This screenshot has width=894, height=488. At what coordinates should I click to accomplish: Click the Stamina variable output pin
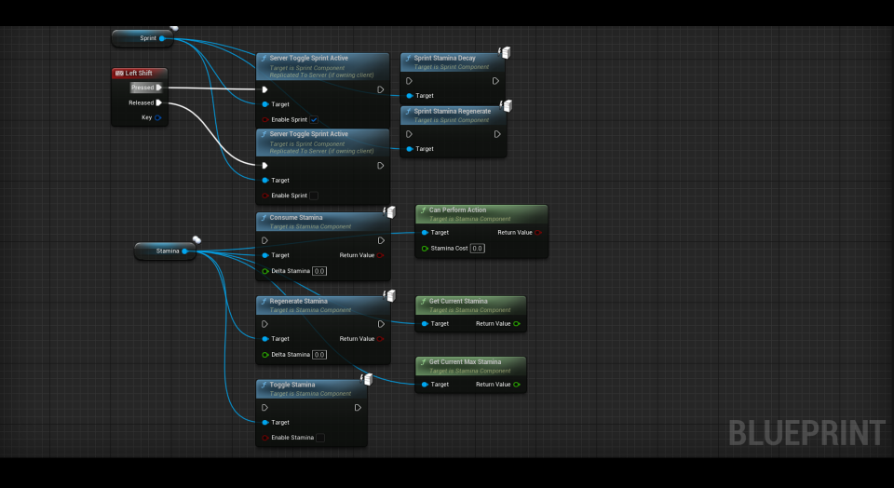click(185, 251)
